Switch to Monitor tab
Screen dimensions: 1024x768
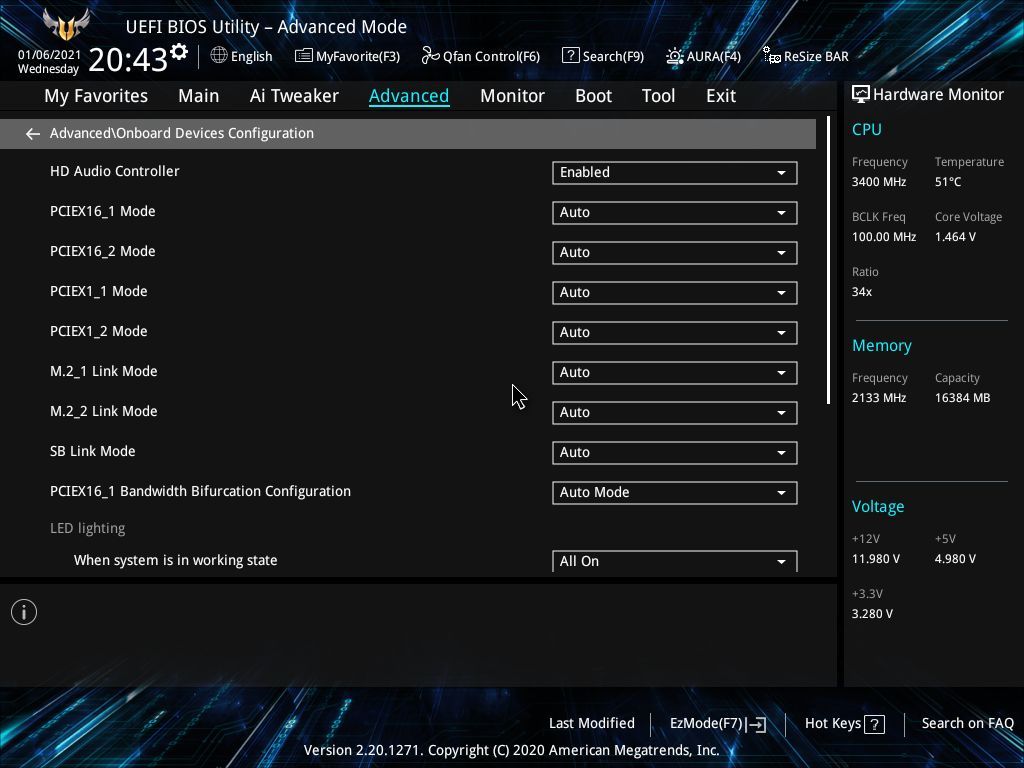[x=512, y=96]
